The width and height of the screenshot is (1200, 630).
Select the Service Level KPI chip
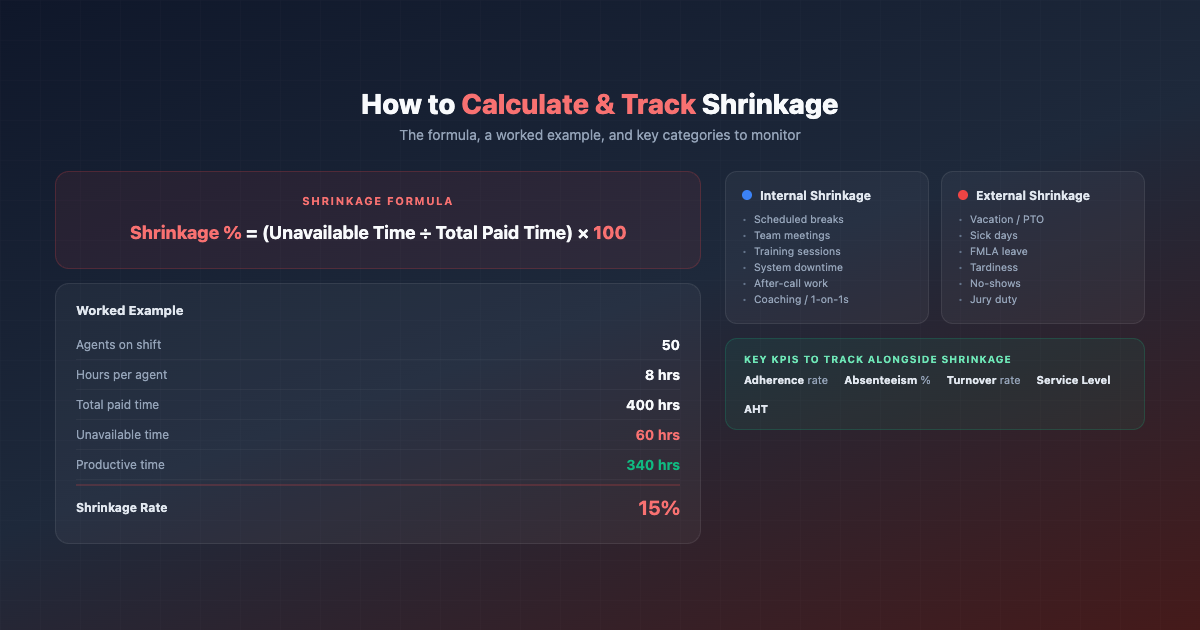1073,380
